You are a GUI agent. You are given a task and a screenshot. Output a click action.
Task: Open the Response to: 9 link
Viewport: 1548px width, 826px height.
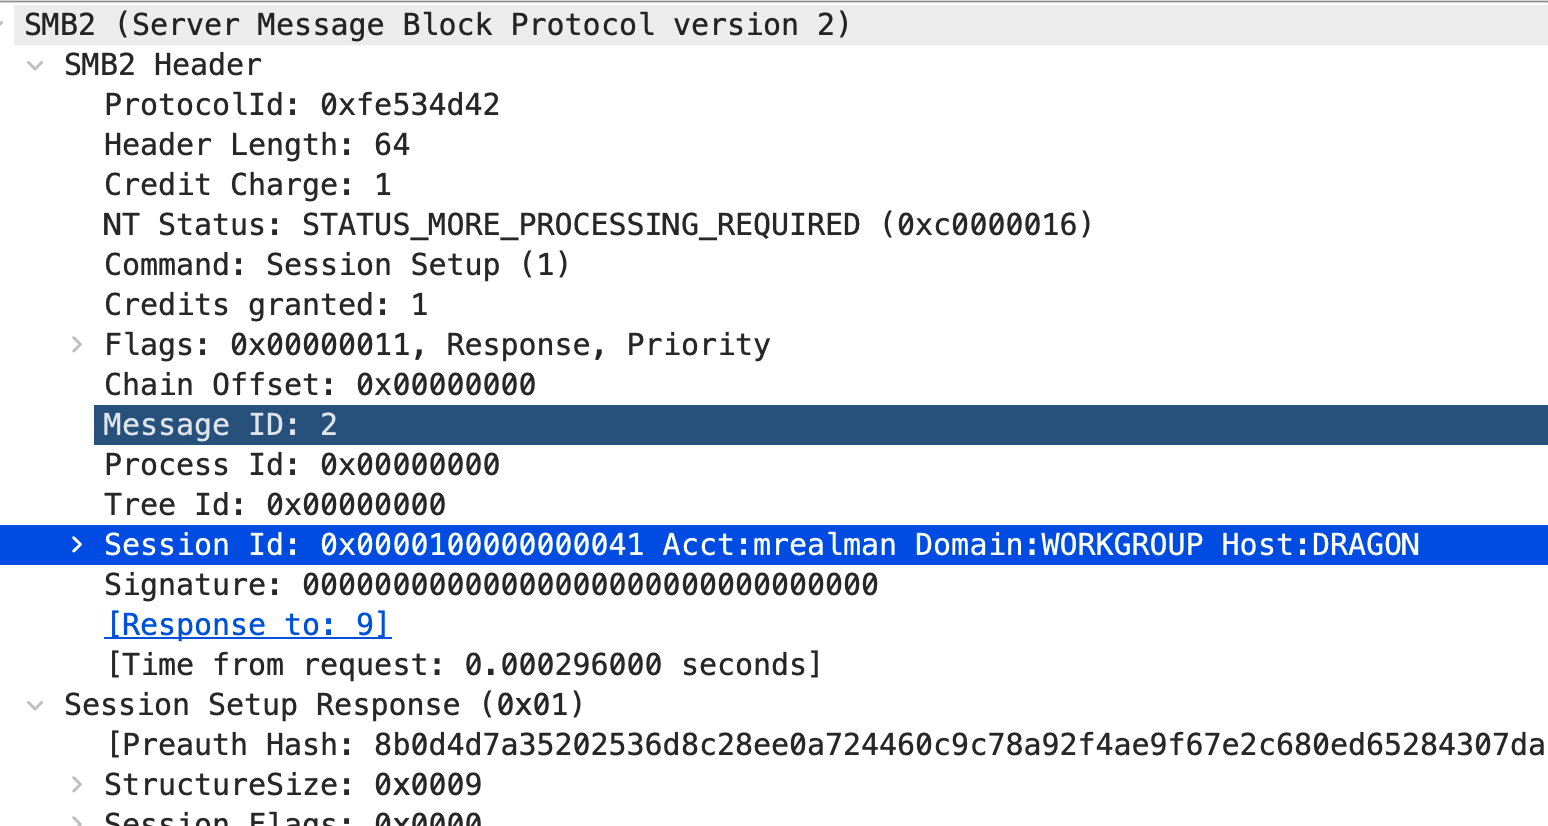pos(248,625)
